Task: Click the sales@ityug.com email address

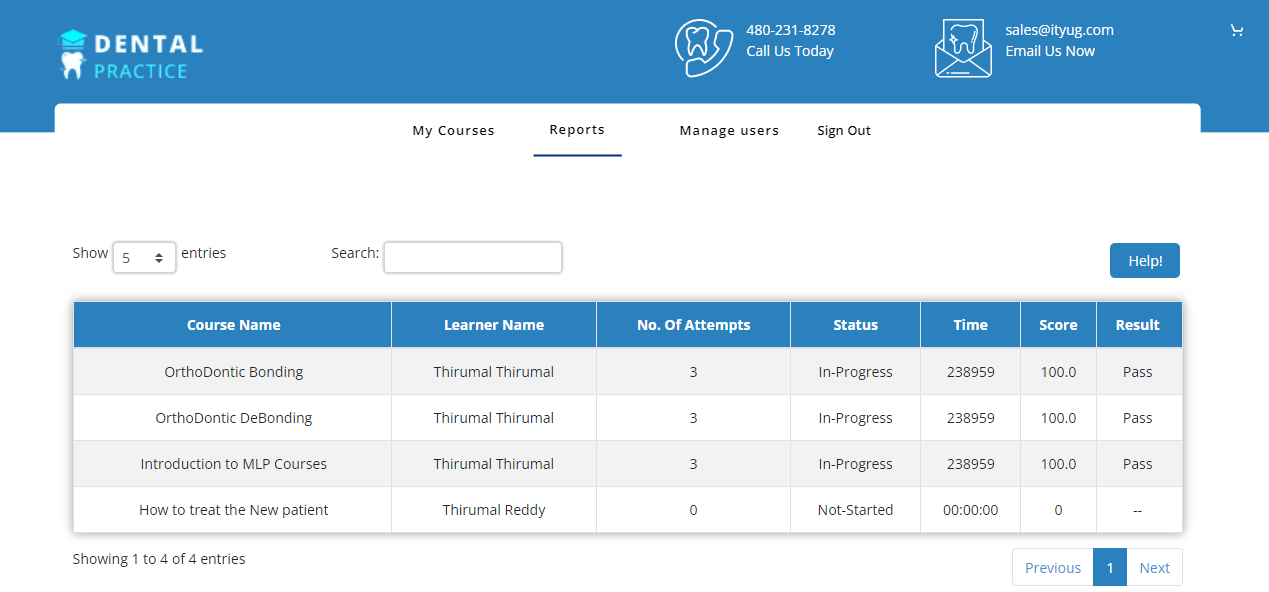Action: coord(1059,30)
